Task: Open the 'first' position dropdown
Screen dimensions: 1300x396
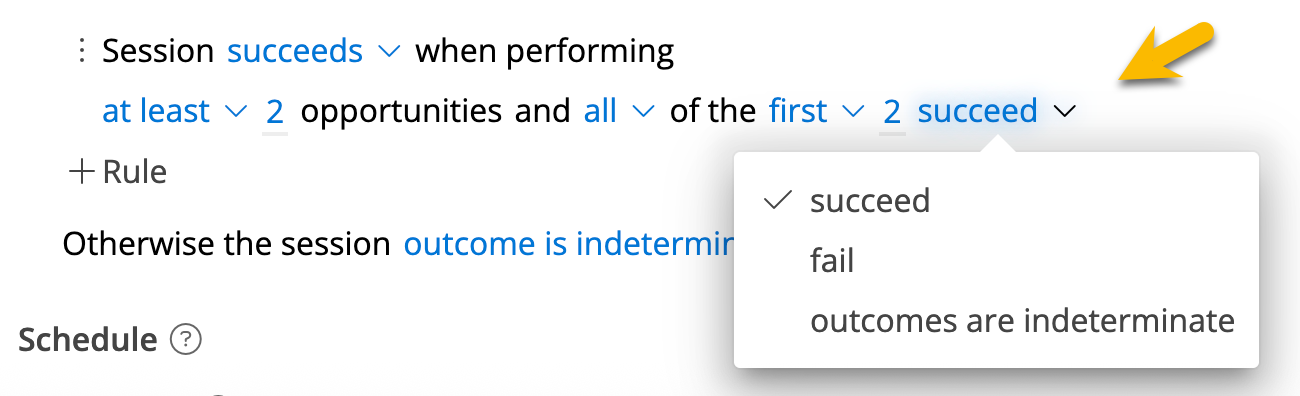Action: click(798, 111)
